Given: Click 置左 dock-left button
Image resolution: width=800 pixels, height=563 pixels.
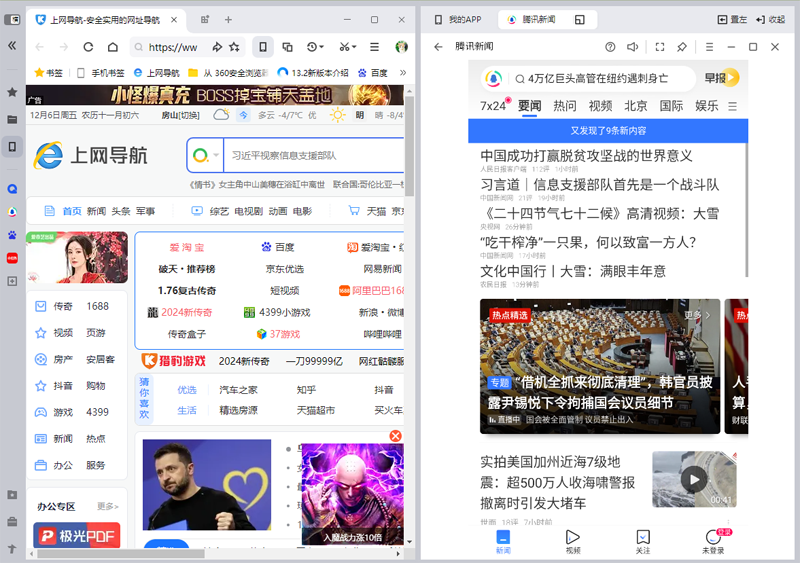Looking at the screenshot, I should [x=732, y=19].
